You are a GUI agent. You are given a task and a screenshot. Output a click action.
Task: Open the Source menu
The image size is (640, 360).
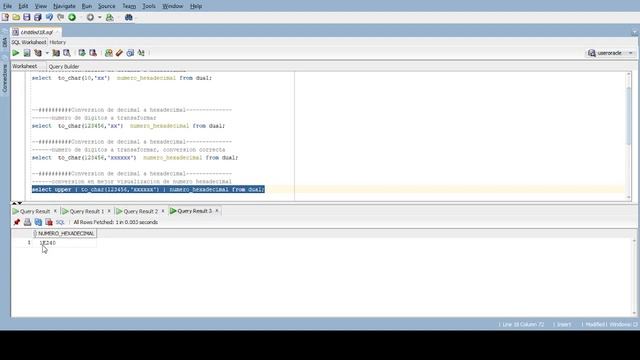click(x=107, y=6)
